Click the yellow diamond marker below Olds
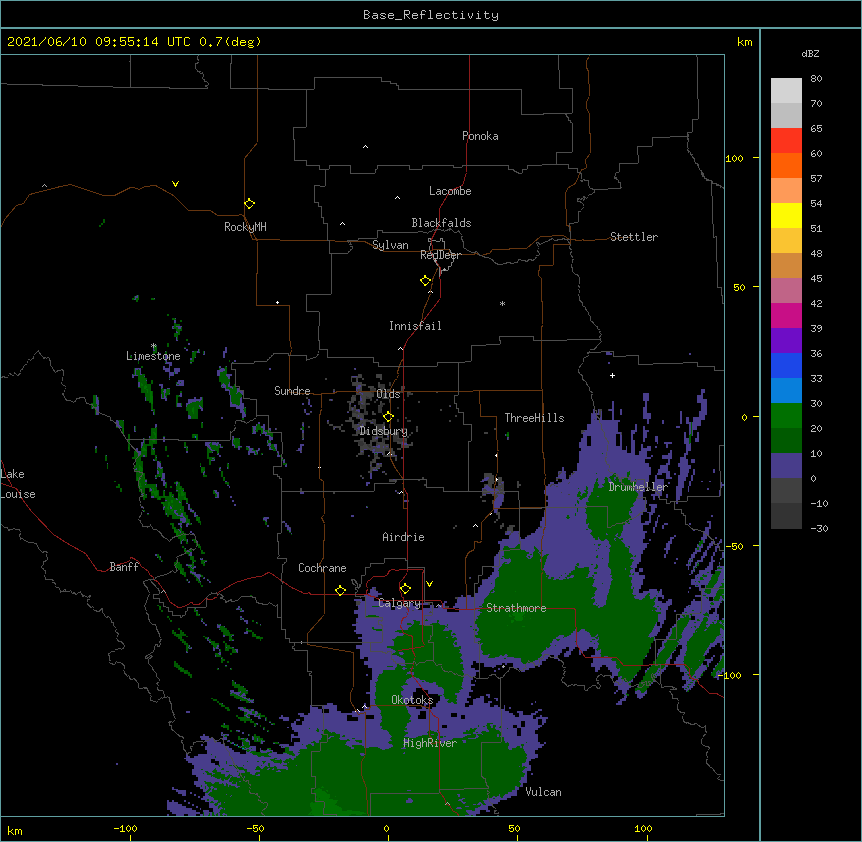 pos(388,417)
